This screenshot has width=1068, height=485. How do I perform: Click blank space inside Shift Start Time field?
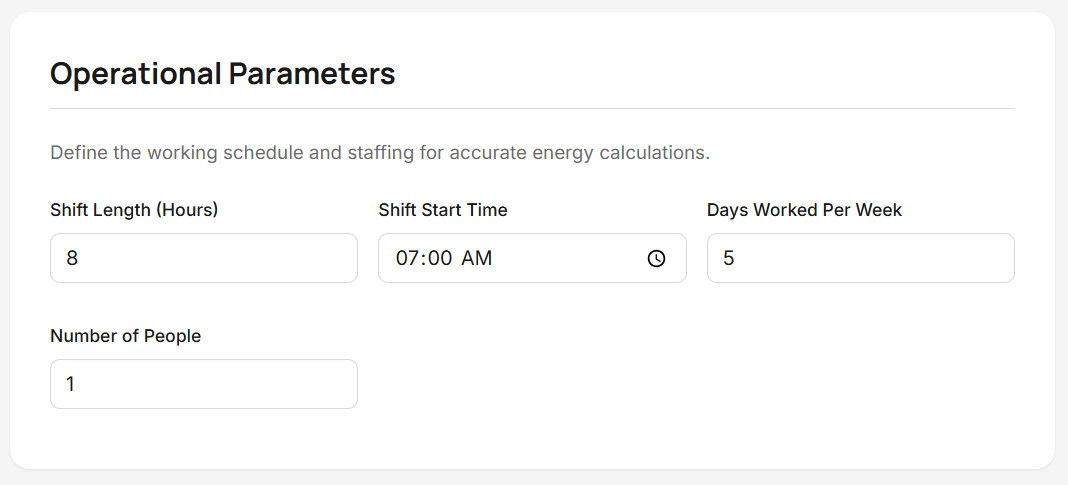coord(569,258)
